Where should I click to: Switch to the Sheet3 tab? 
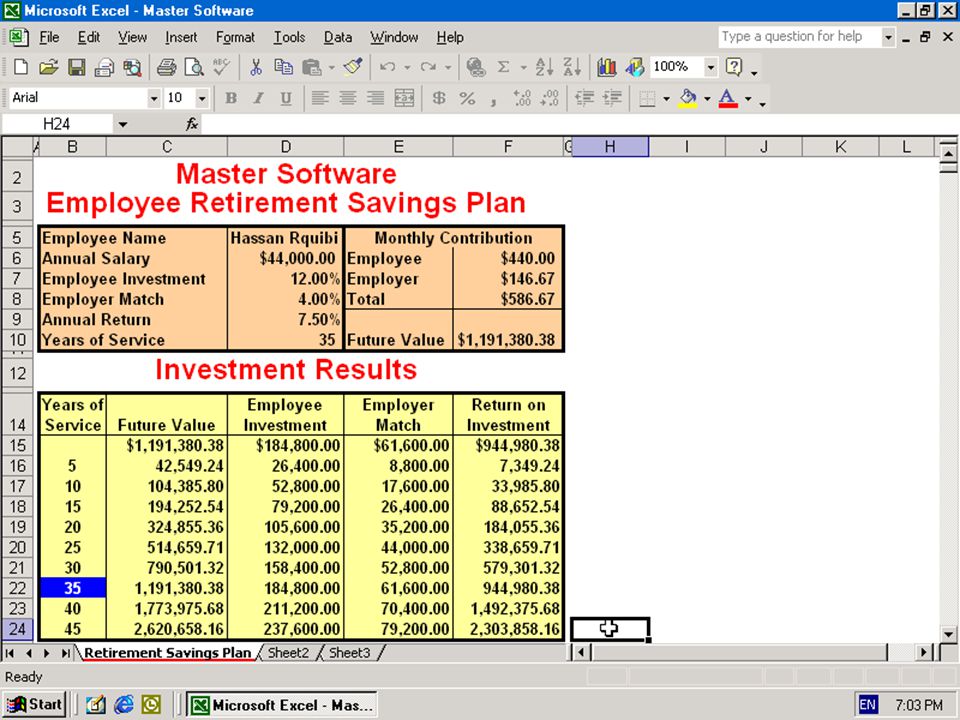click(350, 653)
